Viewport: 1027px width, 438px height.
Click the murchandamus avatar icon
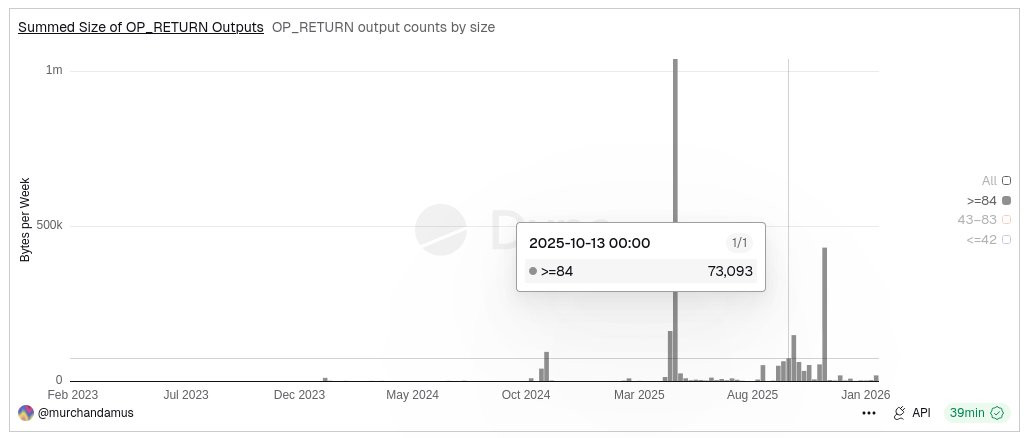point(26,413)
